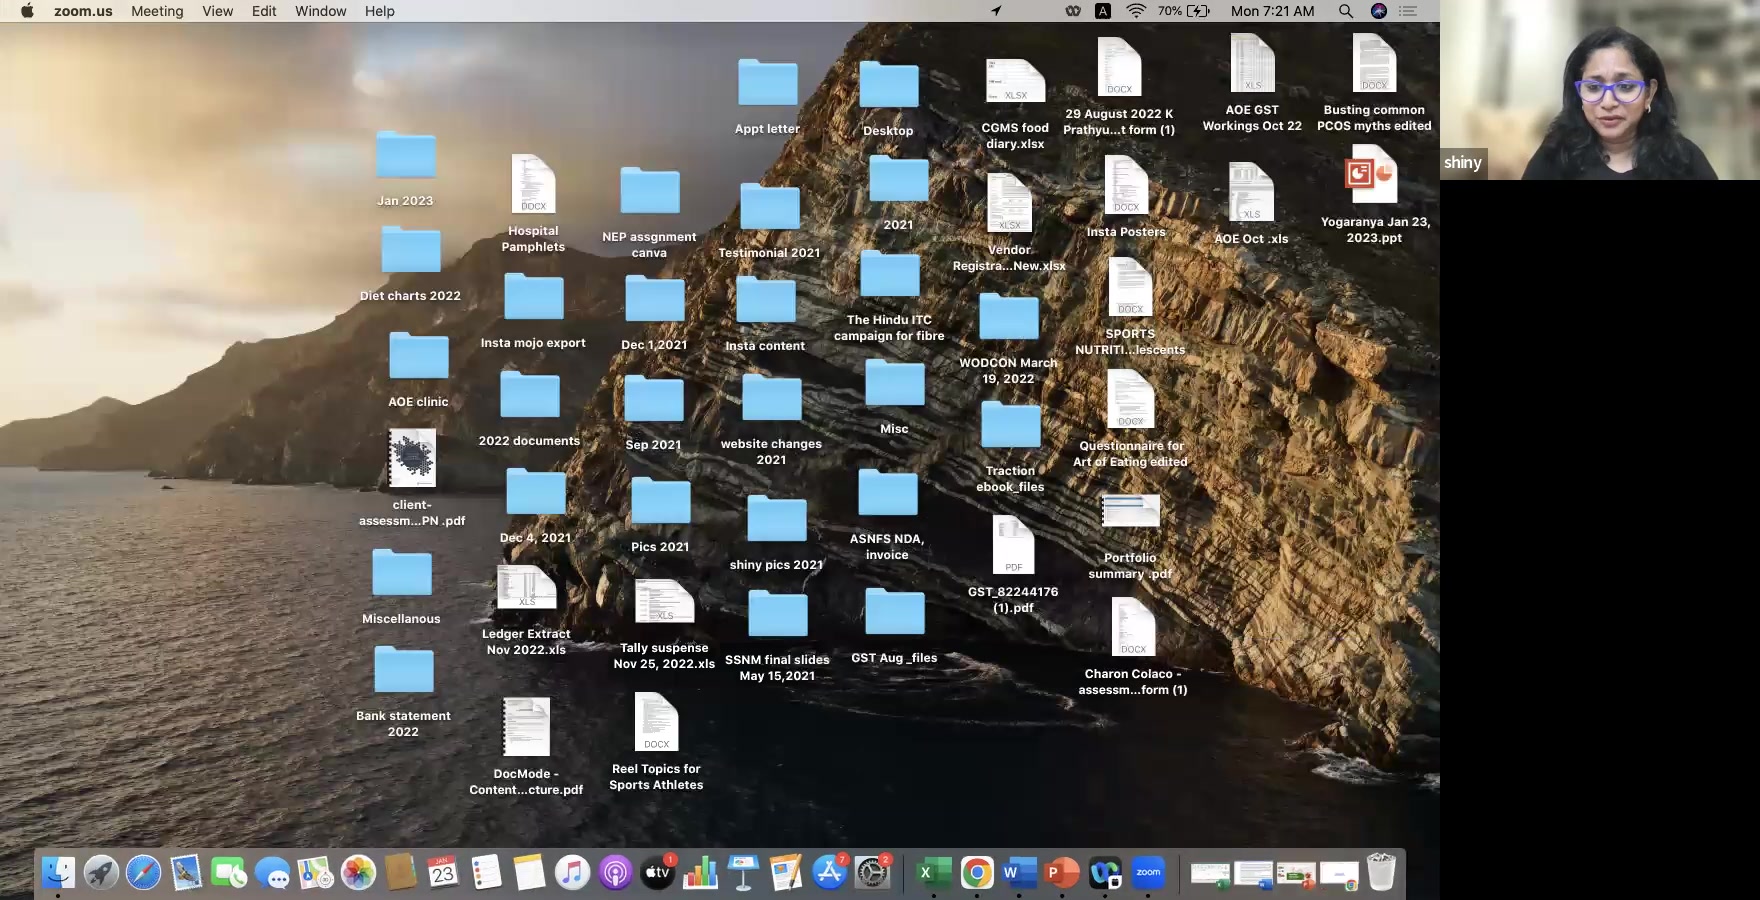Open Apple TV app in dock
The height and width of the screenshot is (900, 1760).
pyautogui.click(x=658, y=873)
